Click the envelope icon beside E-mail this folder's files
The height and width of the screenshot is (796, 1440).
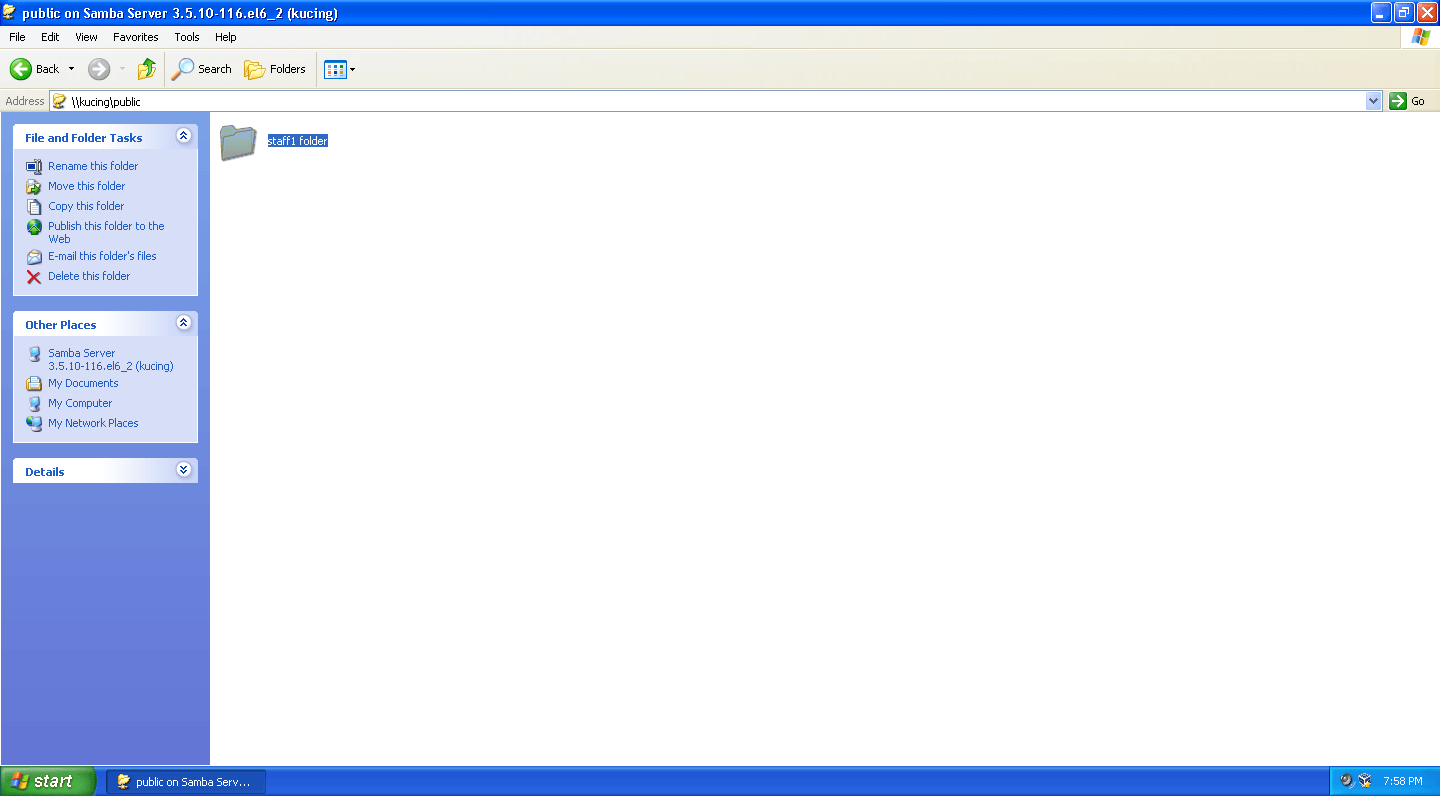point(34,257)
